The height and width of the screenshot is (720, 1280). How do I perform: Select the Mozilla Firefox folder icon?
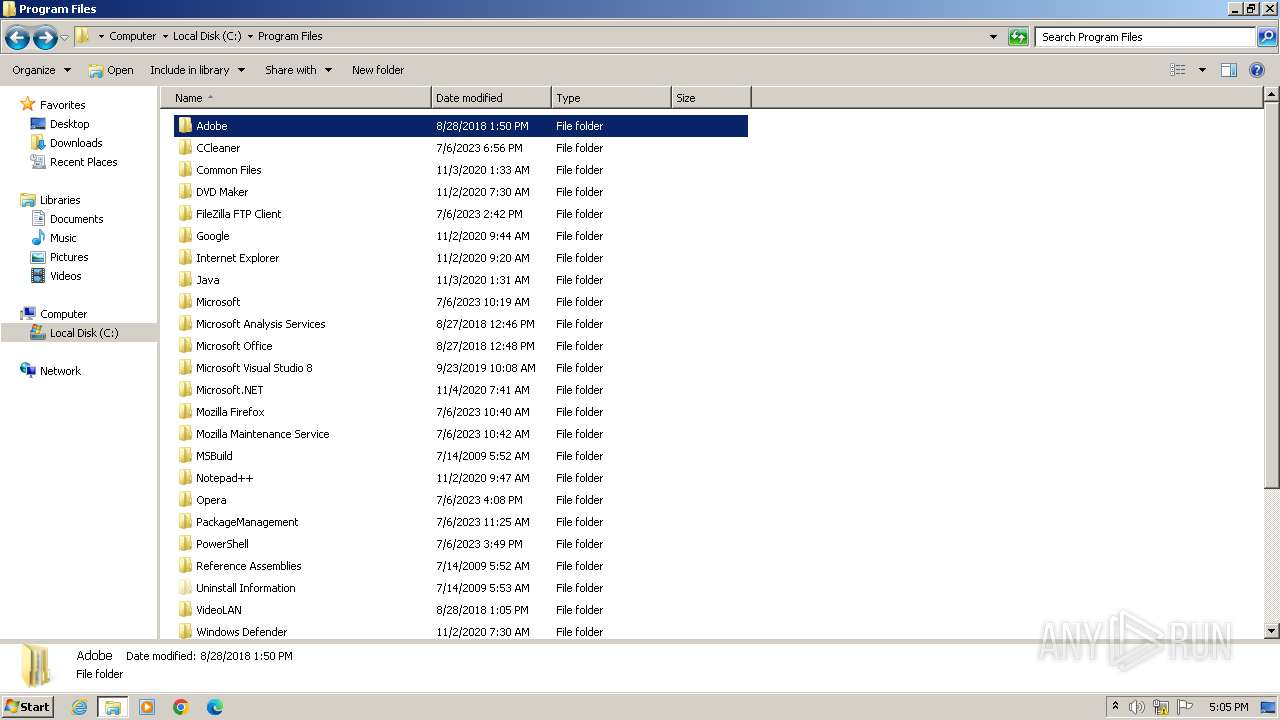pyautogui.click(x=185, y=412)
